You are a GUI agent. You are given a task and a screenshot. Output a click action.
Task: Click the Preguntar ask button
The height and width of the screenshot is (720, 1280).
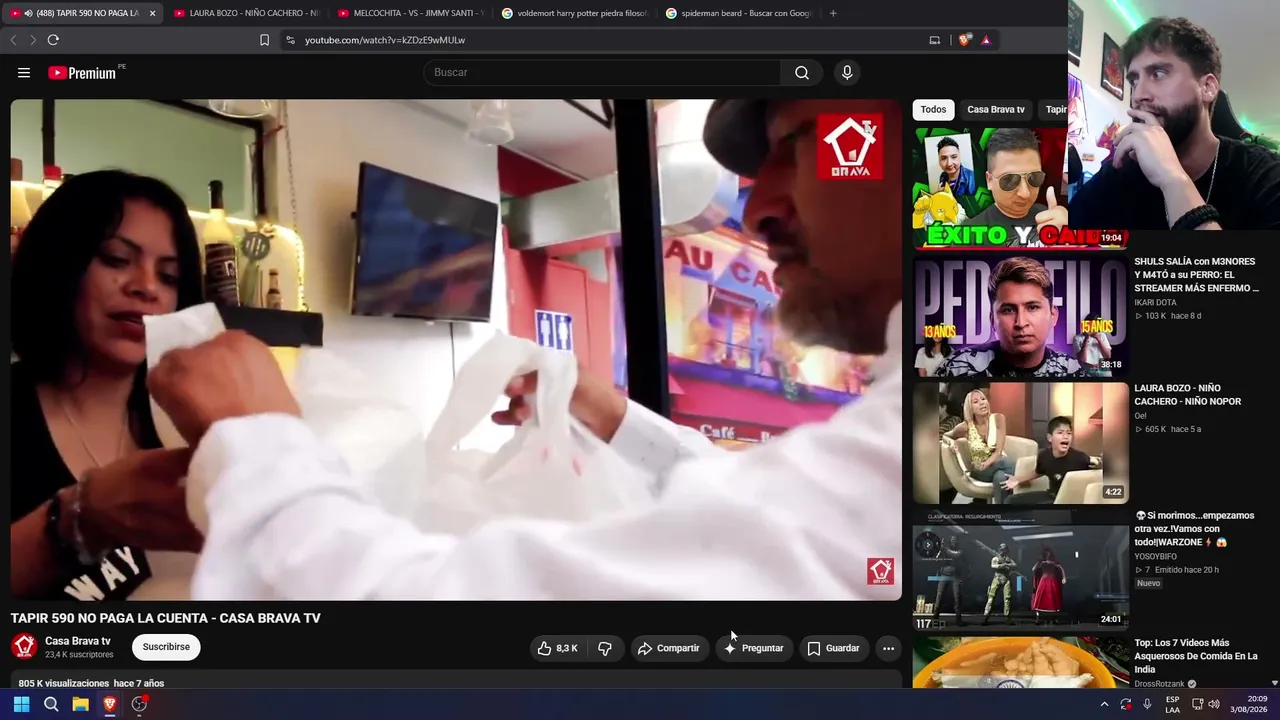(754, 648)
